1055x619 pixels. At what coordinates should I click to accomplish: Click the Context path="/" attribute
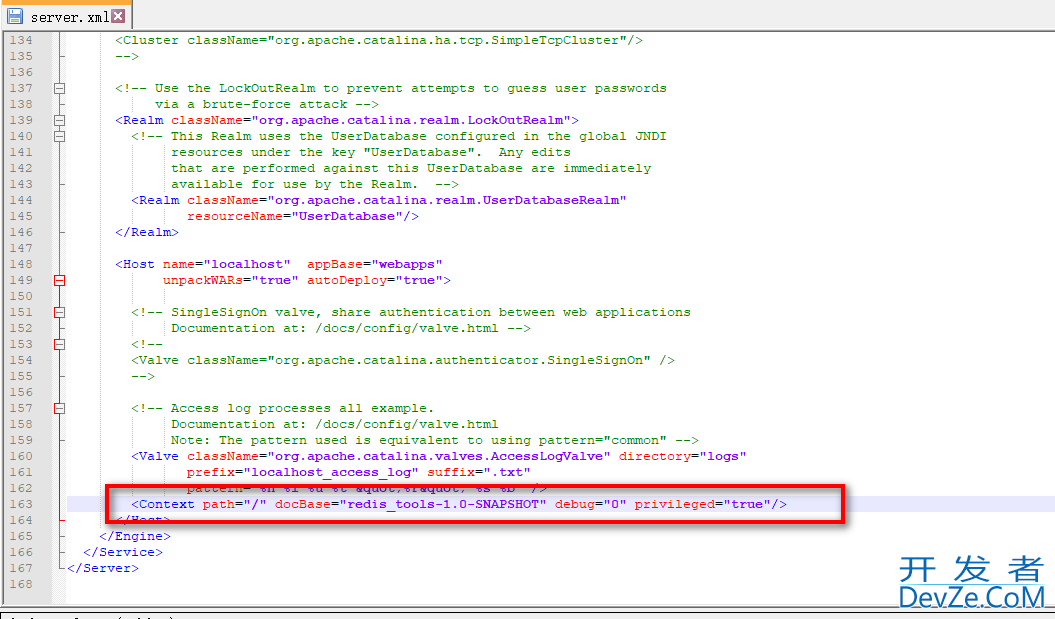(234, 505)
